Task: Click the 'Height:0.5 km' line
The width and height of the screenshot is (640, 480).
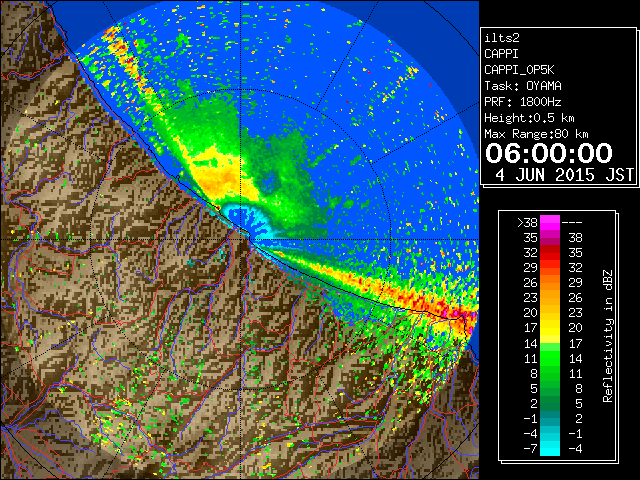Action: coord(529,118)
